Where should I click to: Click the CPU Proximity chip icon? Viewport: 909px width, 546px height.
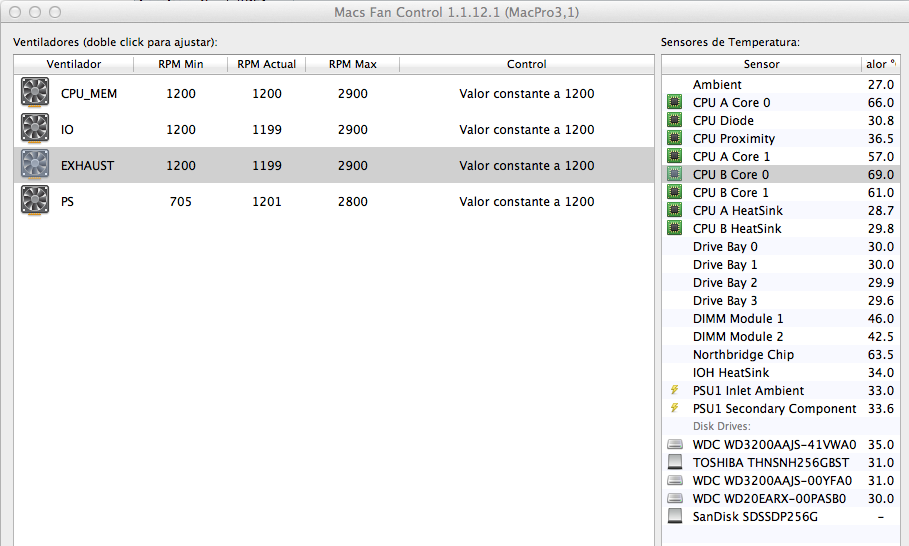[x=674, y=138]
